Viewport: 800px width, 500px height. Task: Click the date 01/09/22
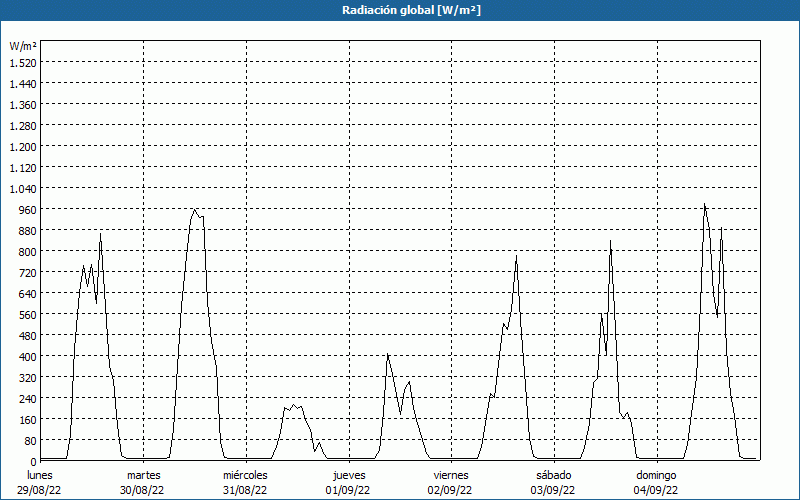point(347,490)
